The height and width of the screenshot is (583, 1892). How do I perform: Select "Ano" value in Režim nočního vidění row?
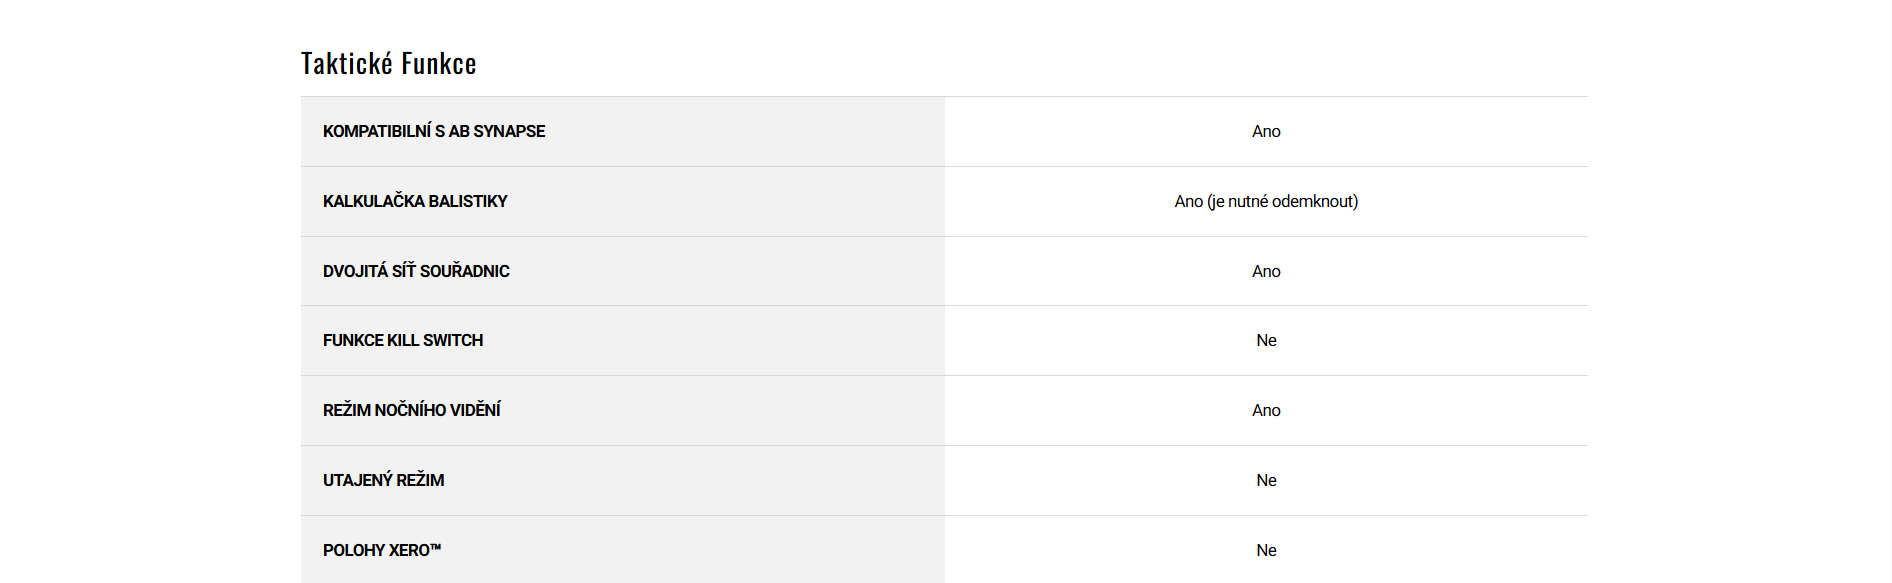coord(1266,410)
